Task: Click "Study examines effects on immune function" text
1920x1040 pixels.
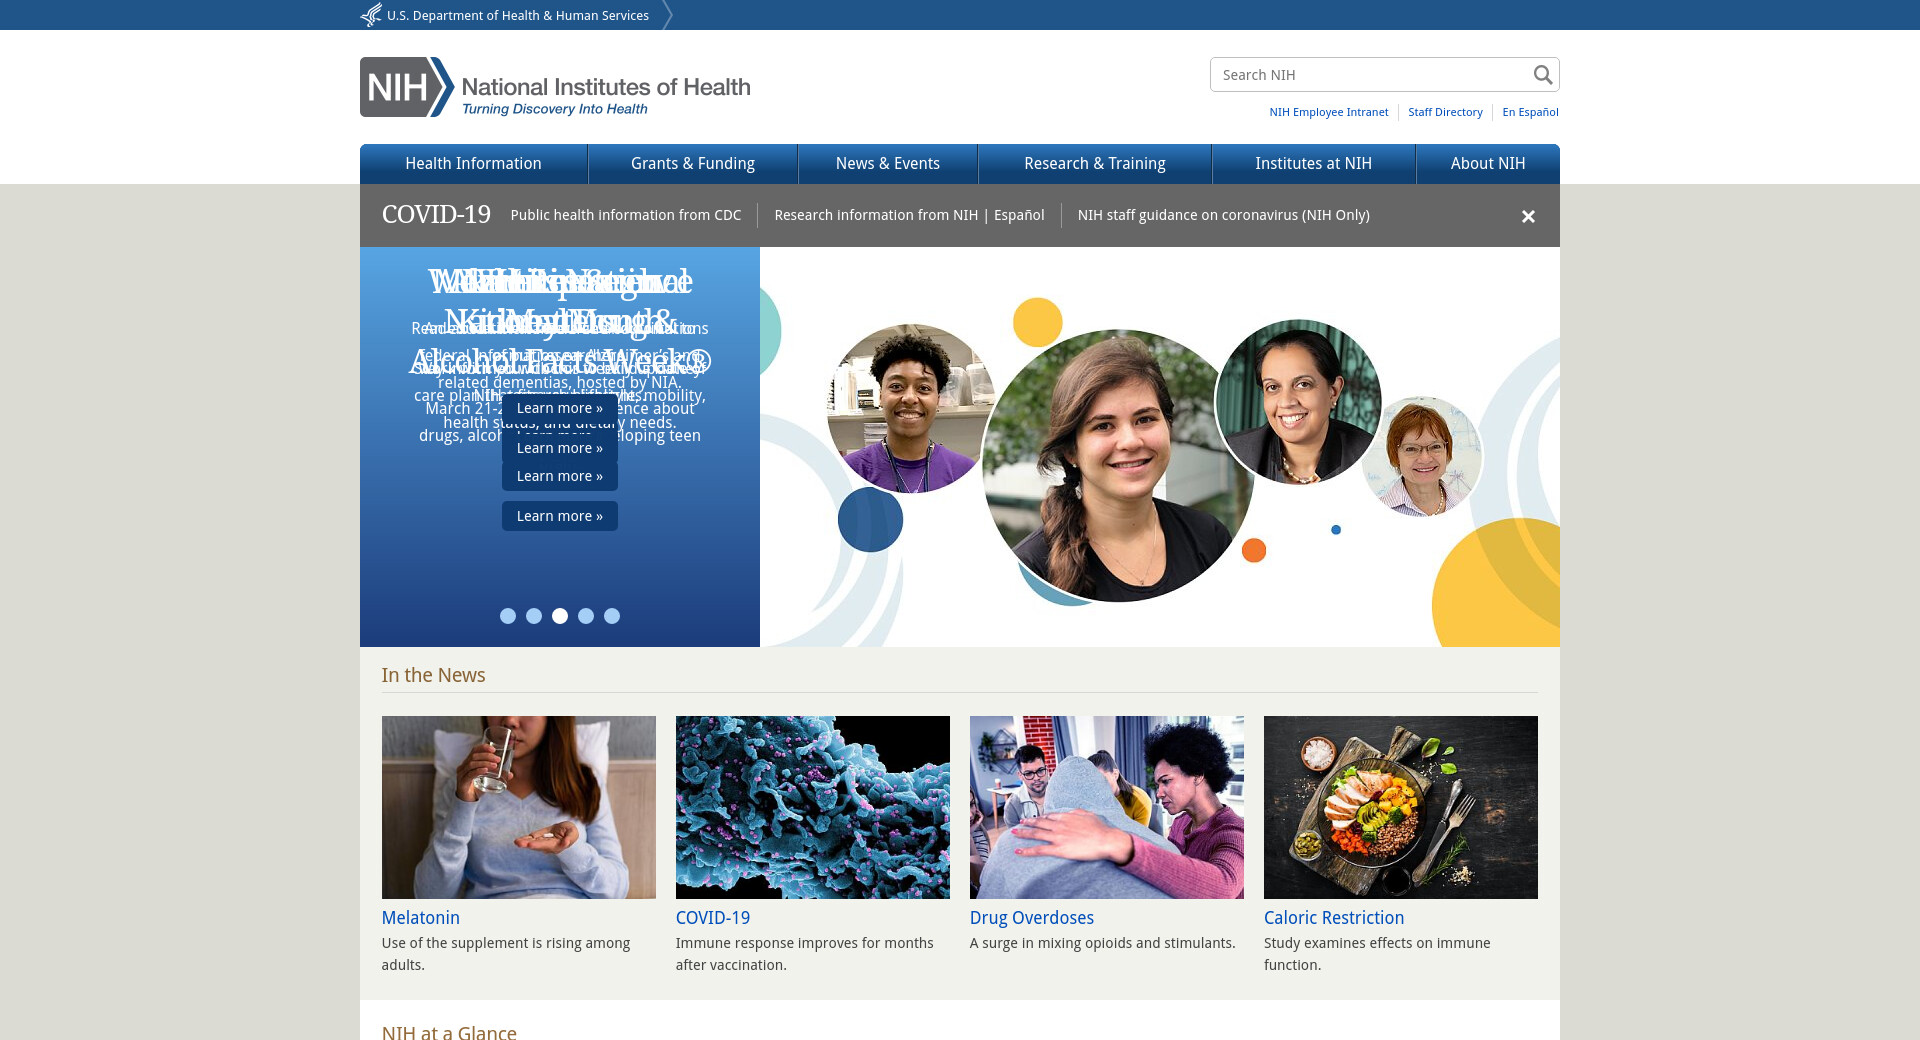Action: coord(1377,954)
